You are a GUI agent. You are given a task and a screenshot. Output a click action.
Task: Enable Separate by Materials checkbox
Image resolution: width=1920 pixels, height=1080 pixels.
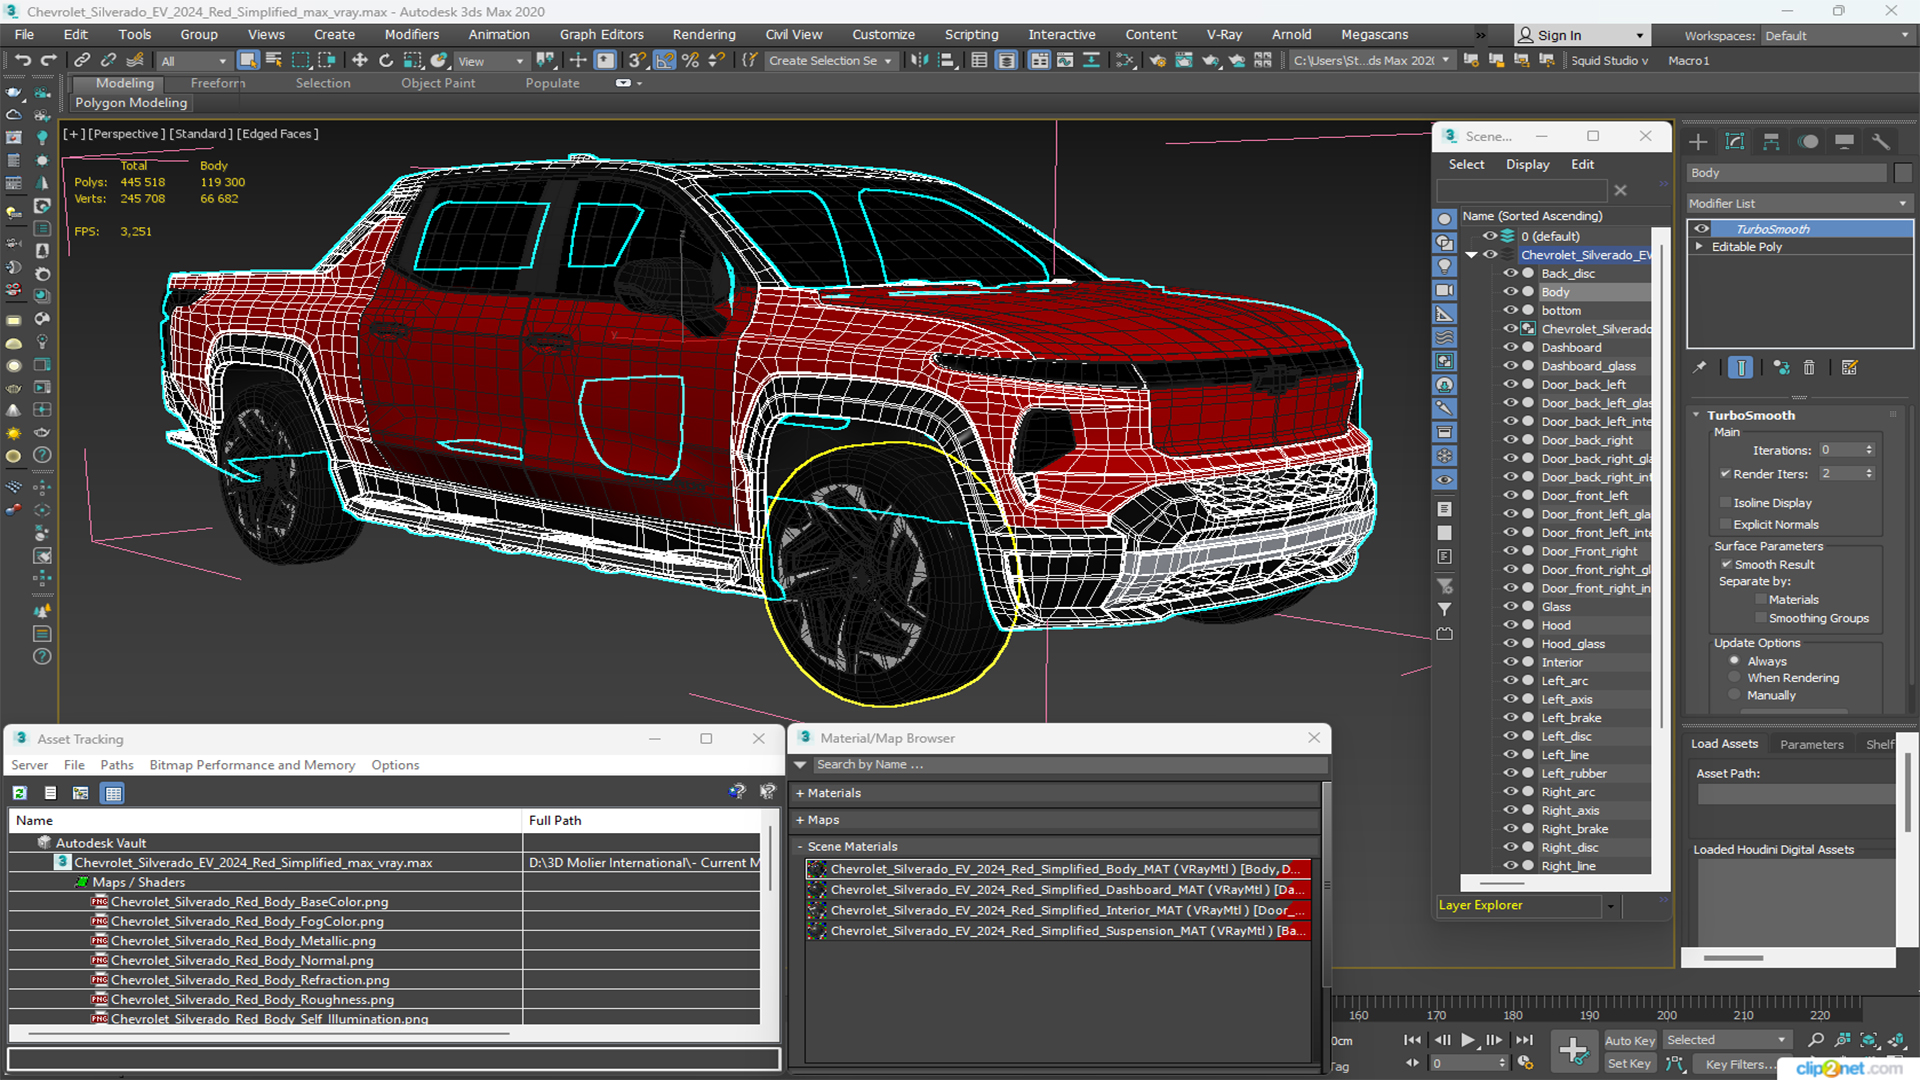(x=1761, y=600)
